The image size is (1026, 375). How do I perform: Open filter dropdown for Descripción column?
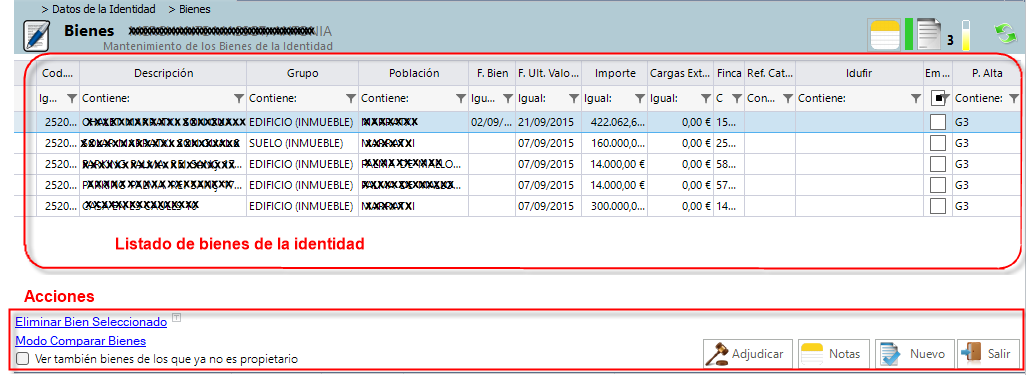click(x=239, y=98)
